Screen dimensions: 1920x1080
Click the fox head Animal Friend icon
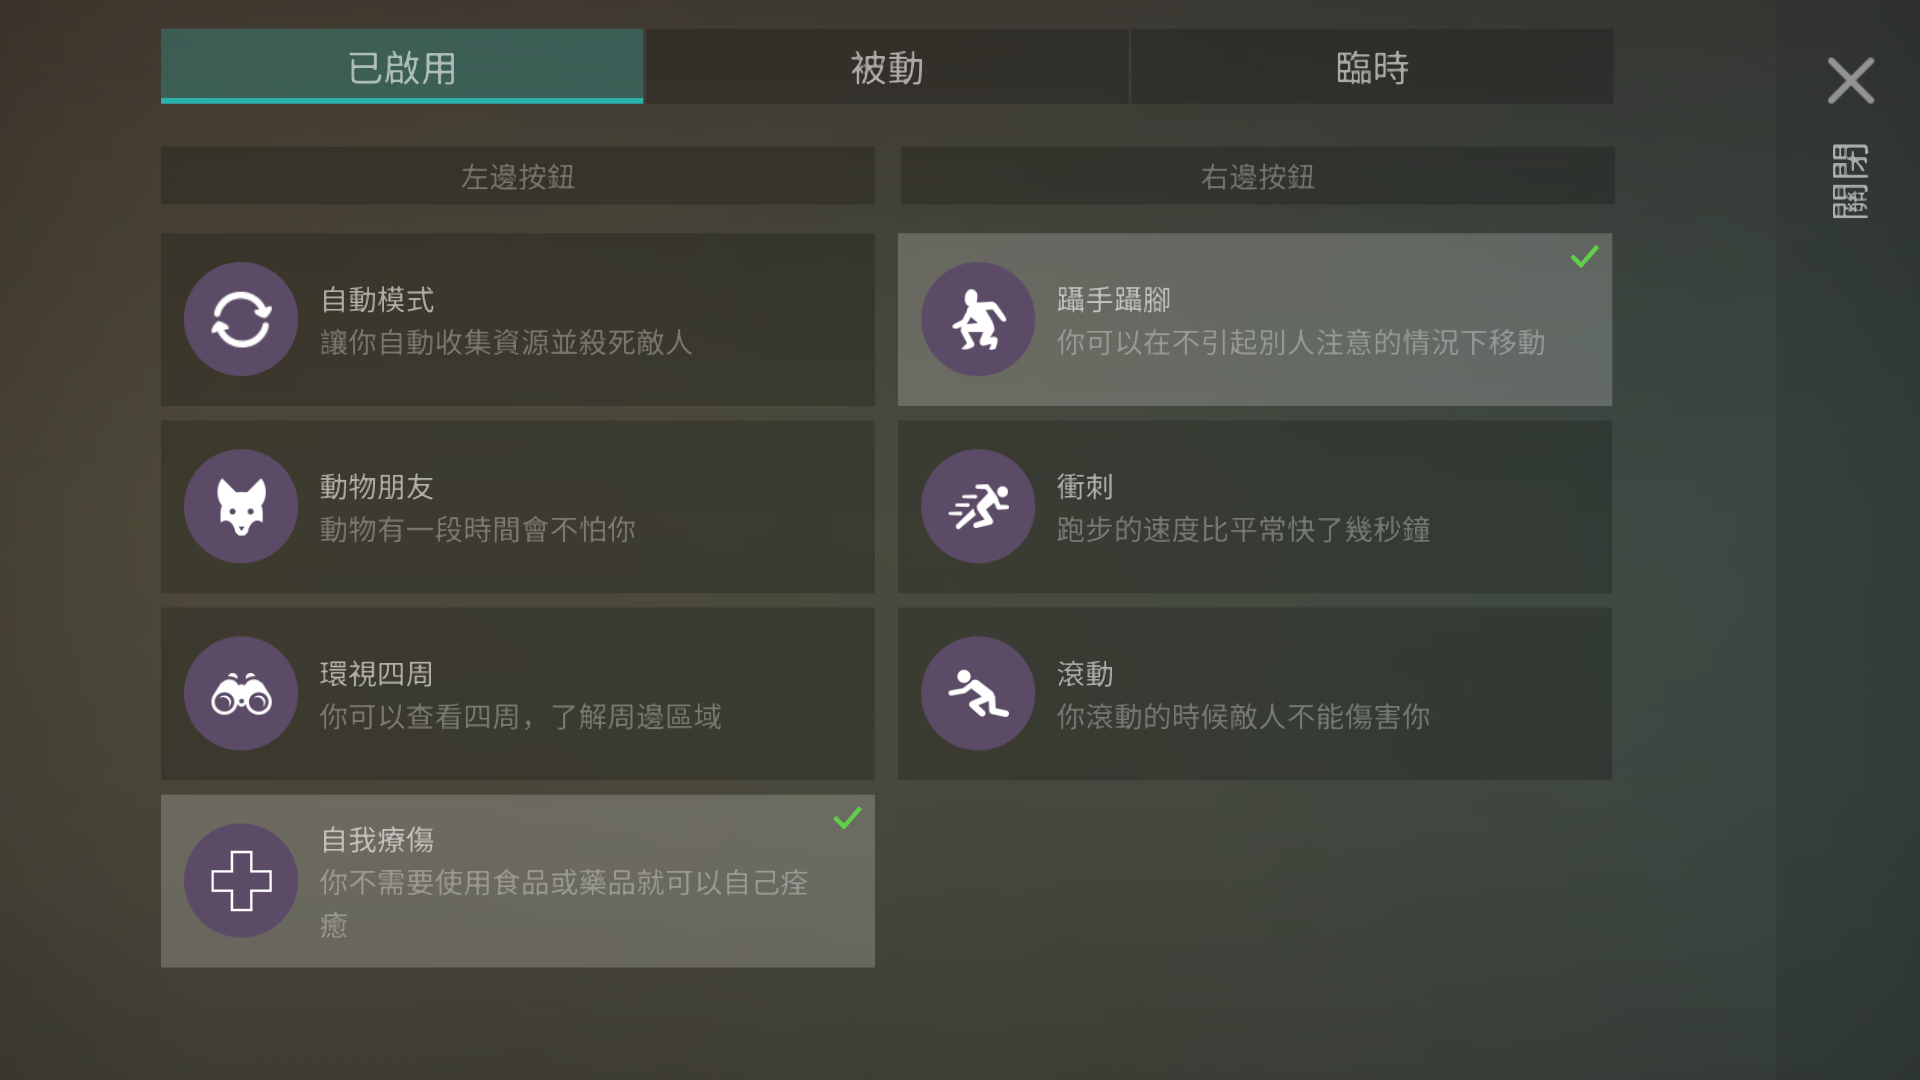[241, 506]
